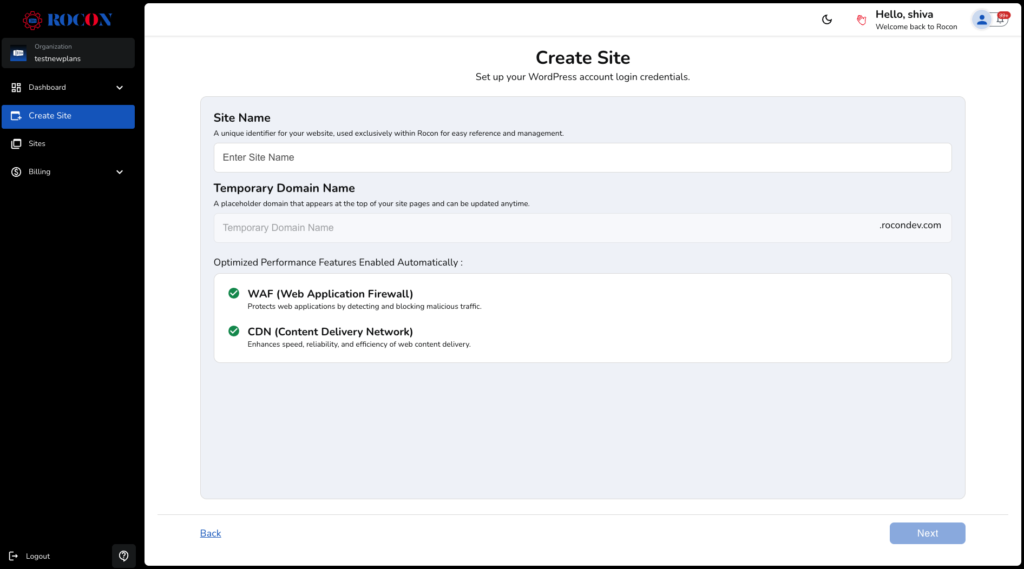The image size is (1024, 569).
Task: Focus the Enter Site Name field
Action: pos(582,158)
